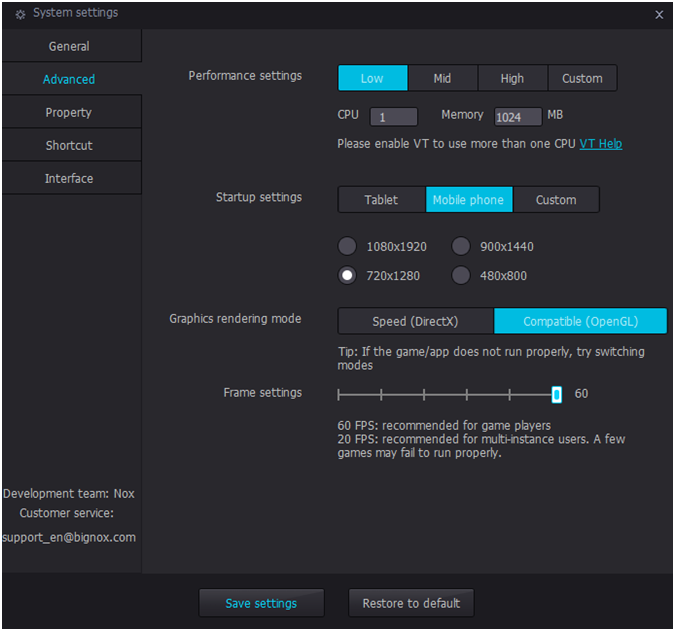Viewport: 675px width, 631px height.
Task: Choose the 480x800 resolution radio button
Action: [x=461, y=275]
